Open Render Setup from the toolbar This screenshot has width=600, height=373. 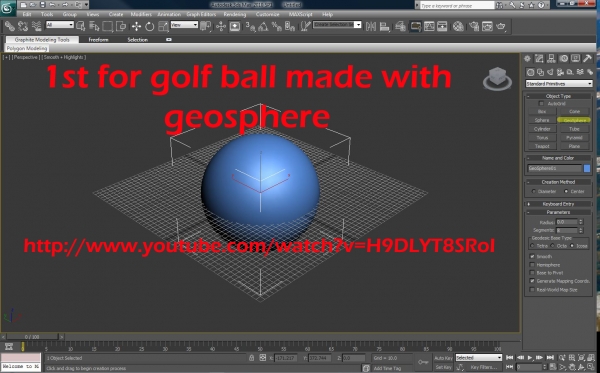[x=474, y=26]
